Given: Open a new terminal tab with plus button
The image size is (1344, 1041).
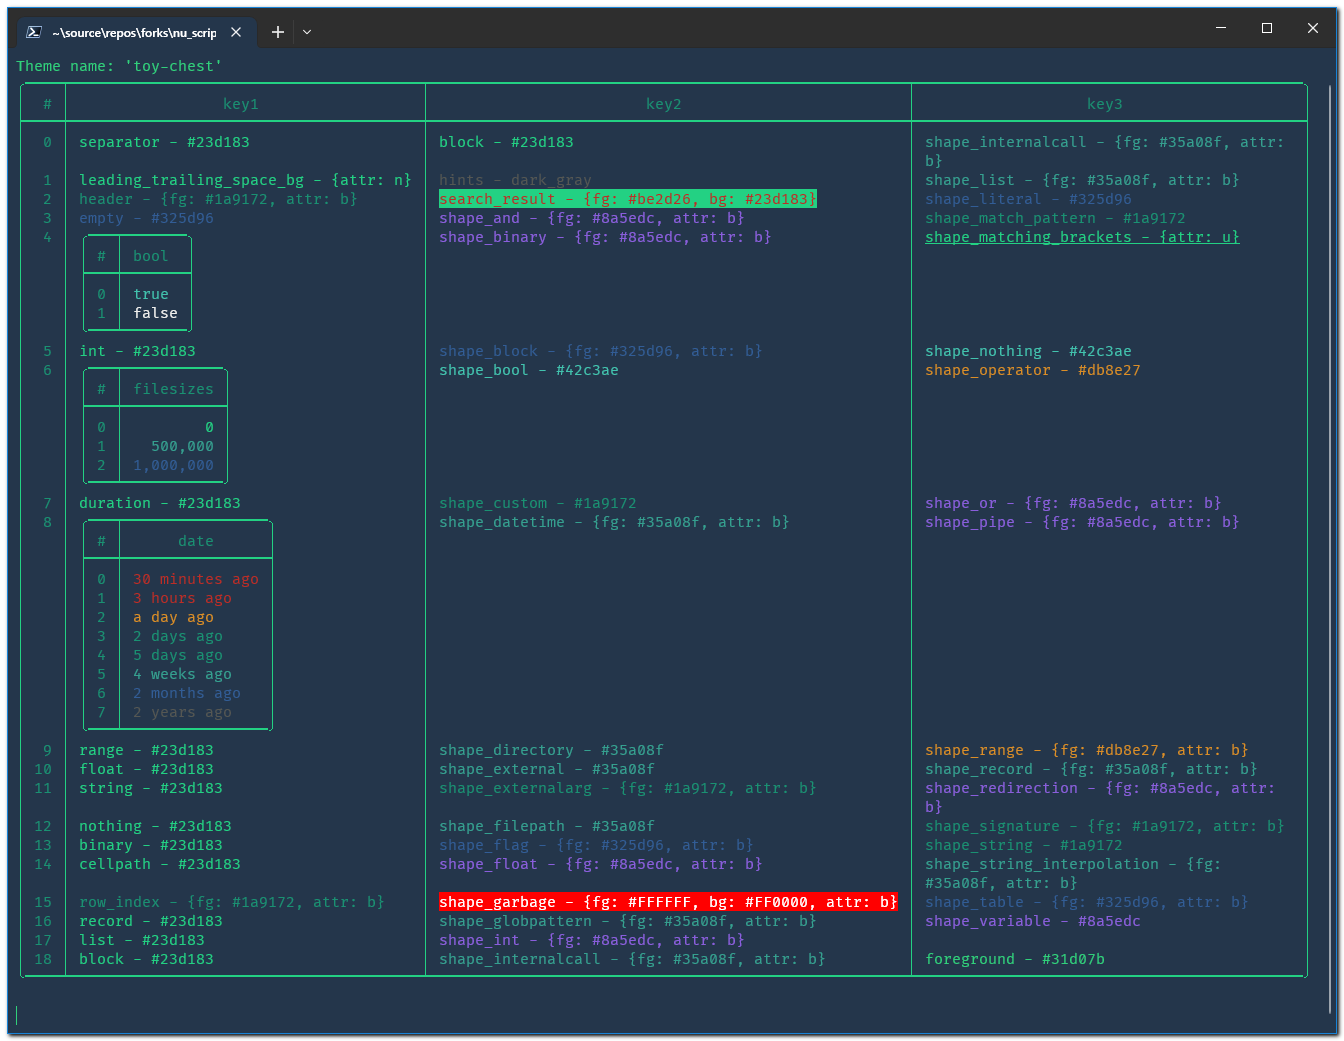Looking at the screenshot, I should coord(278,32).
